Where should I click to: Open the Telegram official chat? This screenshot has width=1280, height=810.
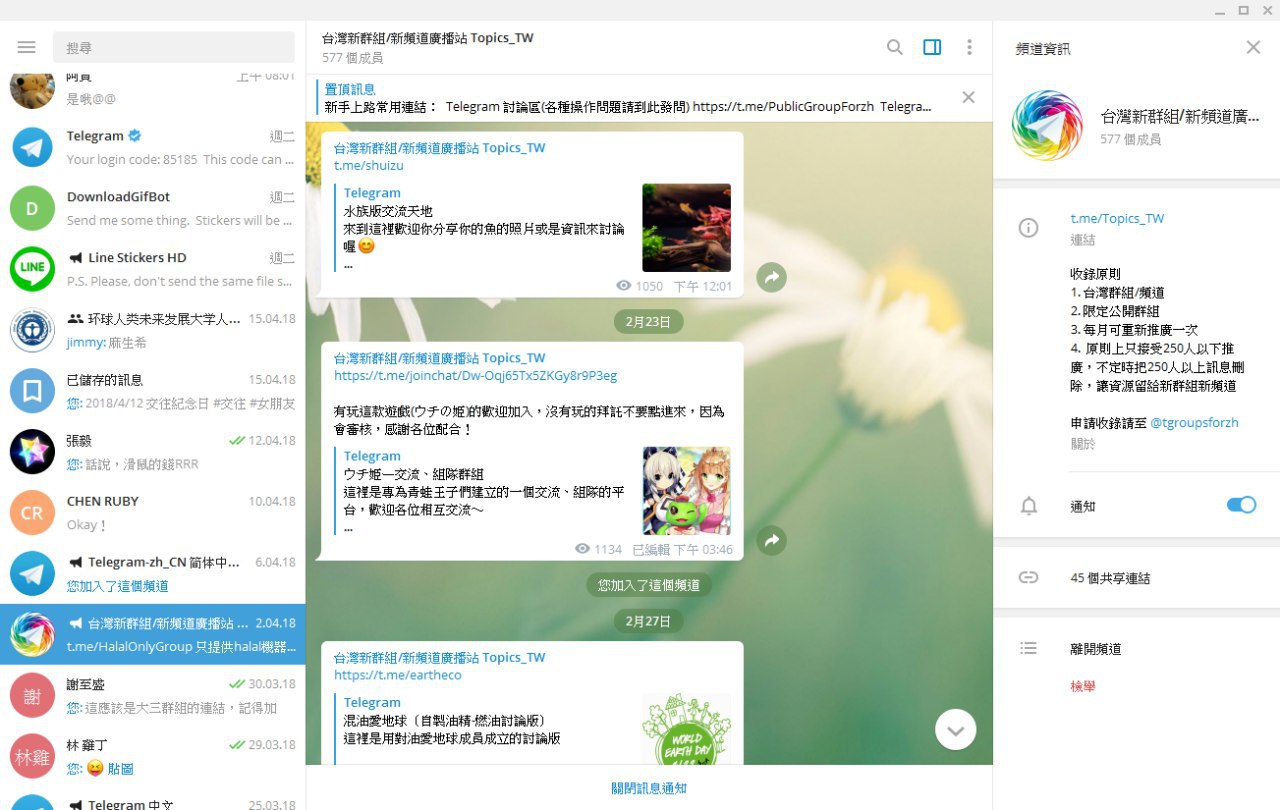coord(152,147)
